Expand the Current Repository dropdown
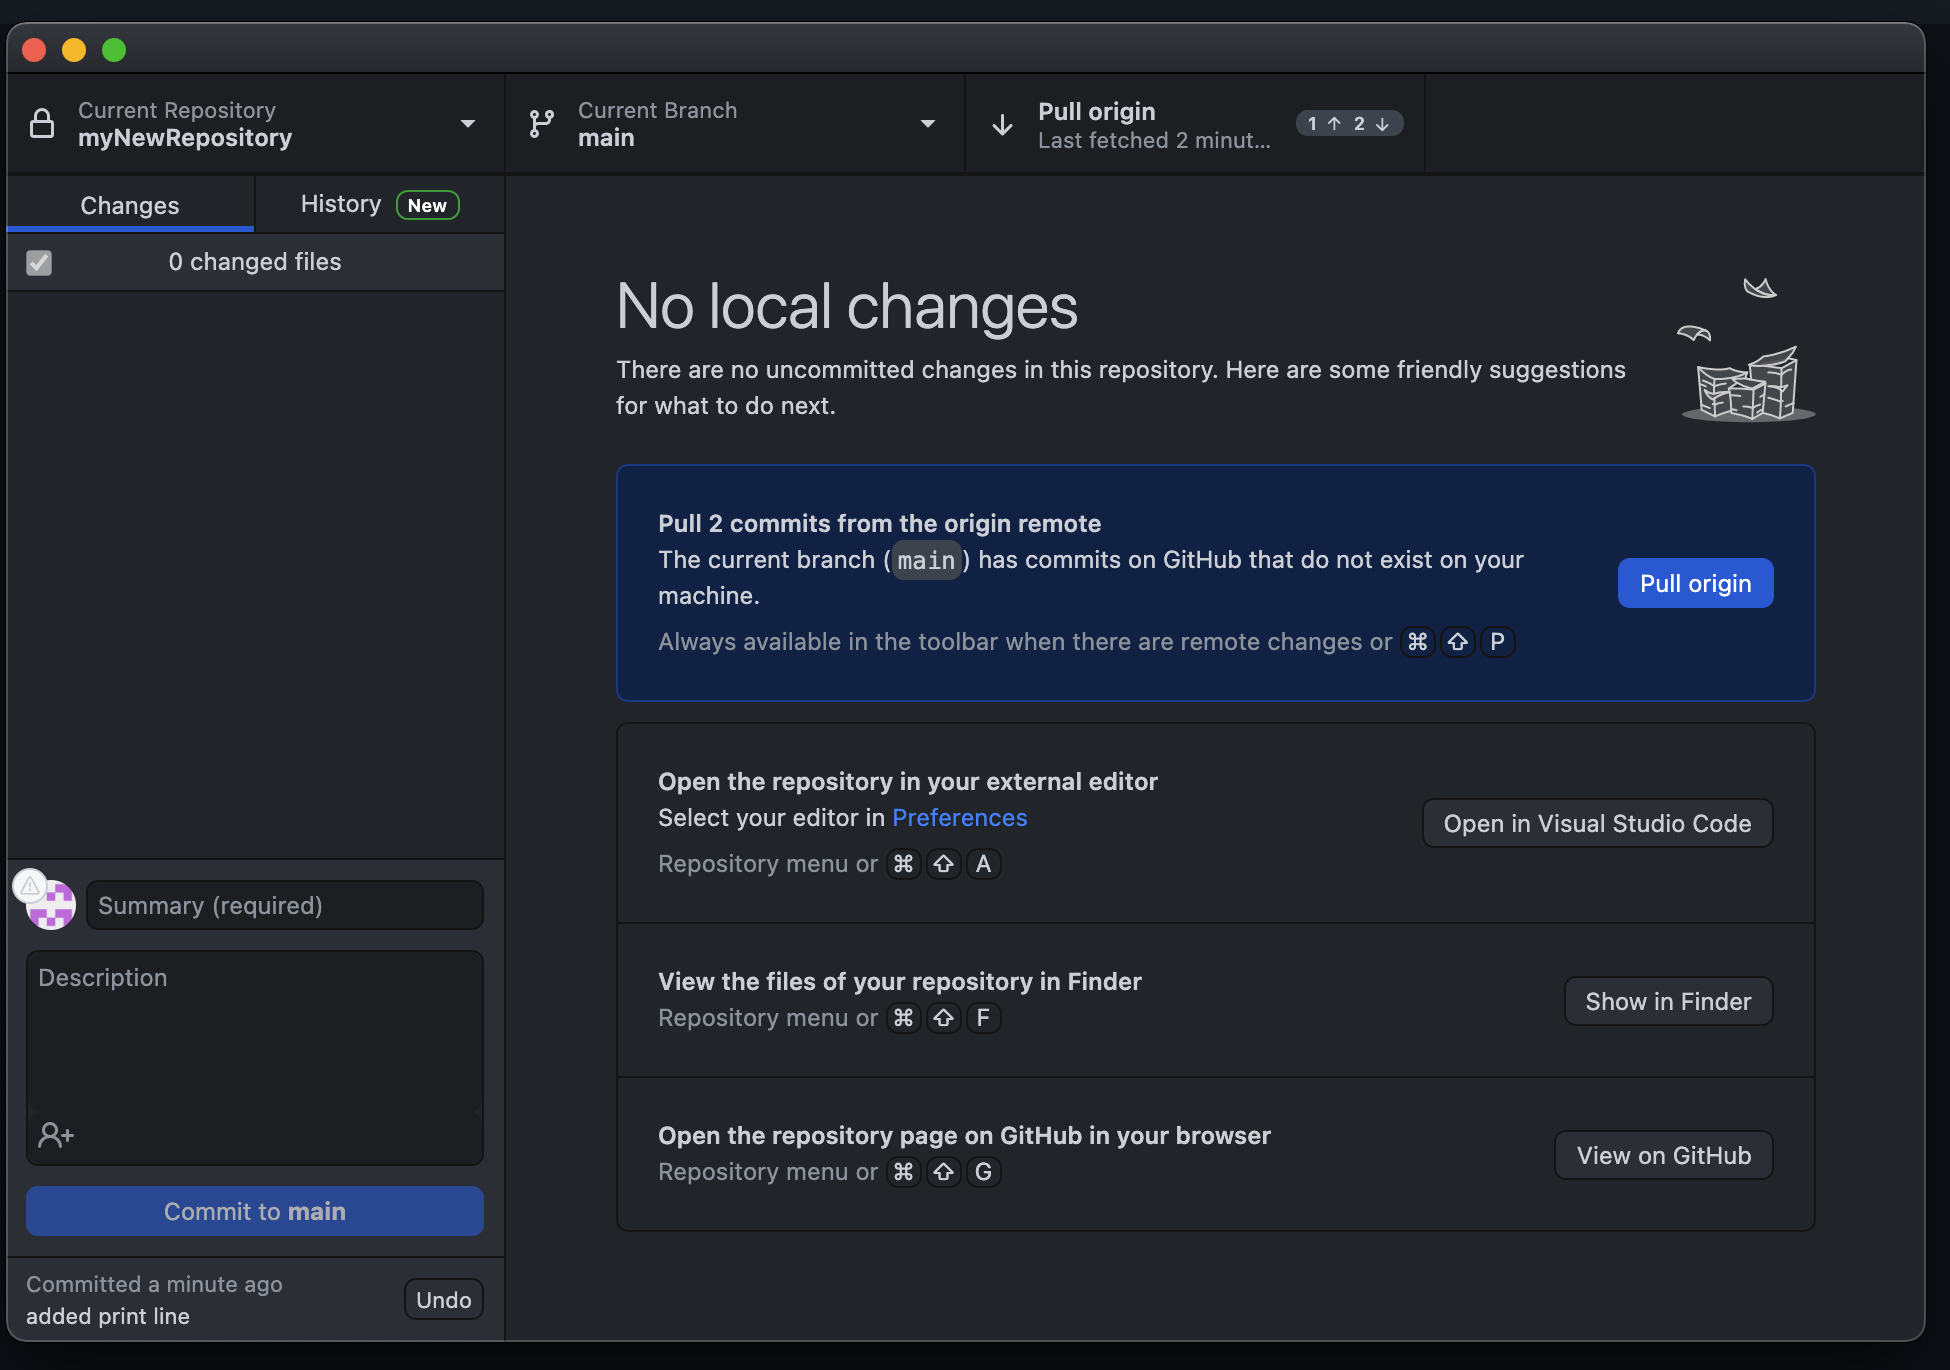Image resolution: width=1950 pixels, height=1370 pixels. [255, 124]
